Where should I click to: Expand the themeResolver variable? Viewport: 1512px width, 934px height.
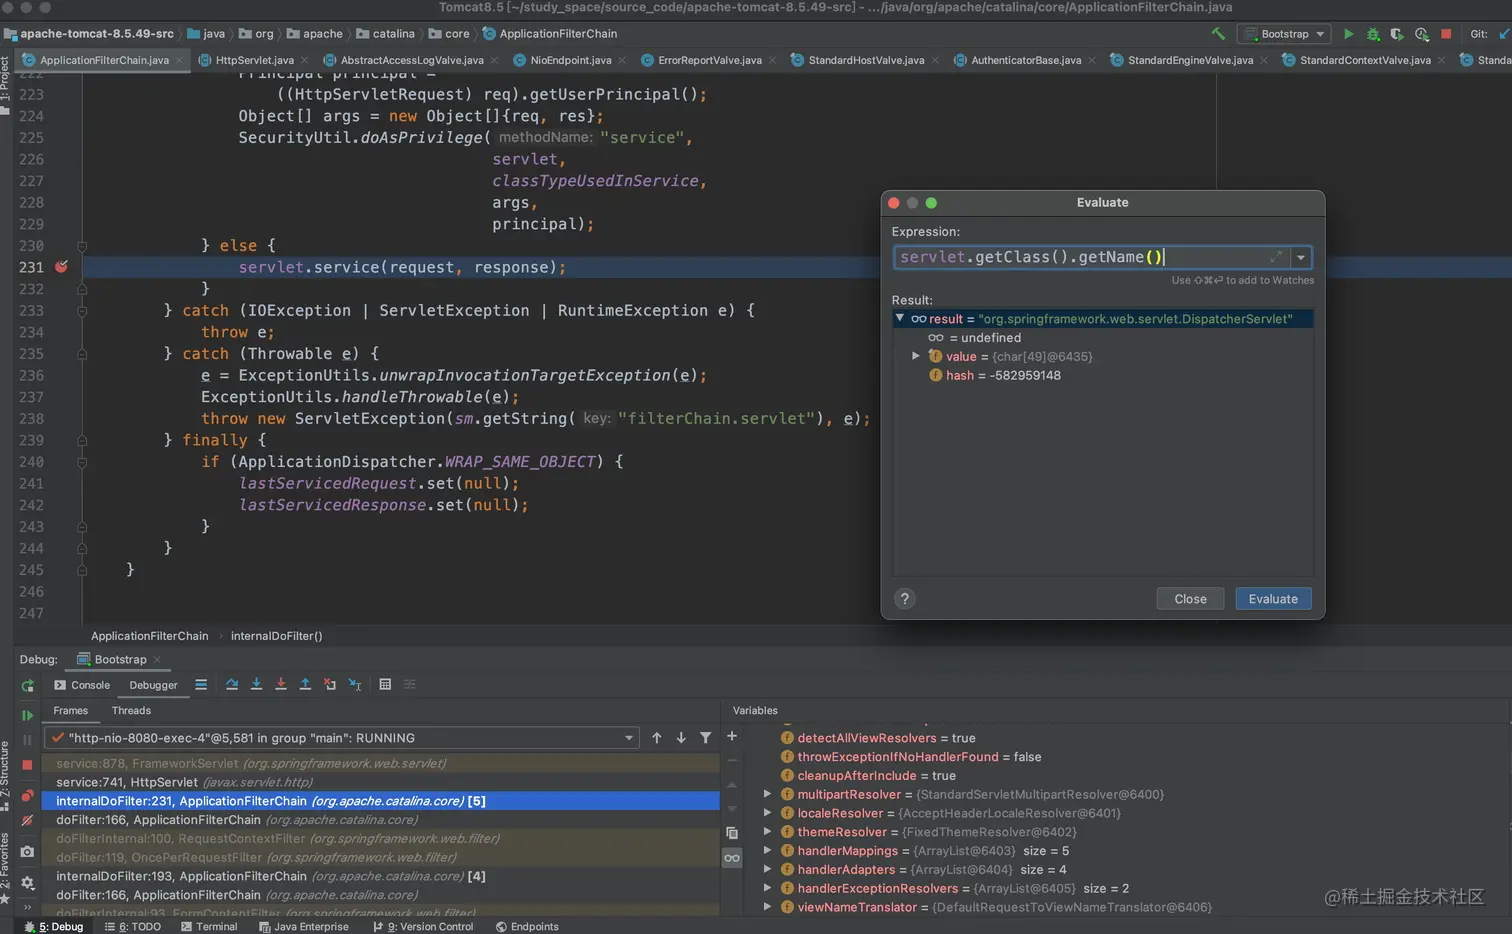coord(768,832)
